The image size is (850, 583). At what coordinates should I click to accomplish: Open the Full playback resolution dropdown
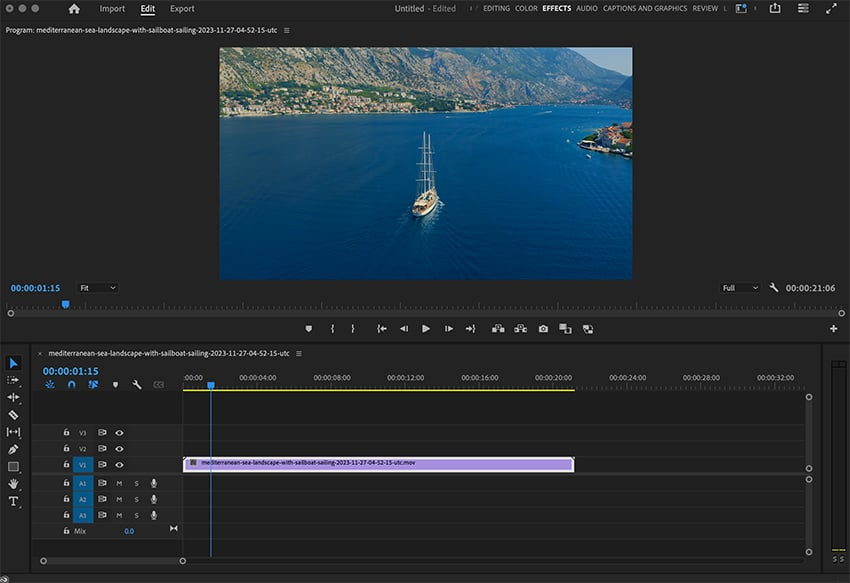pos(738,287)
